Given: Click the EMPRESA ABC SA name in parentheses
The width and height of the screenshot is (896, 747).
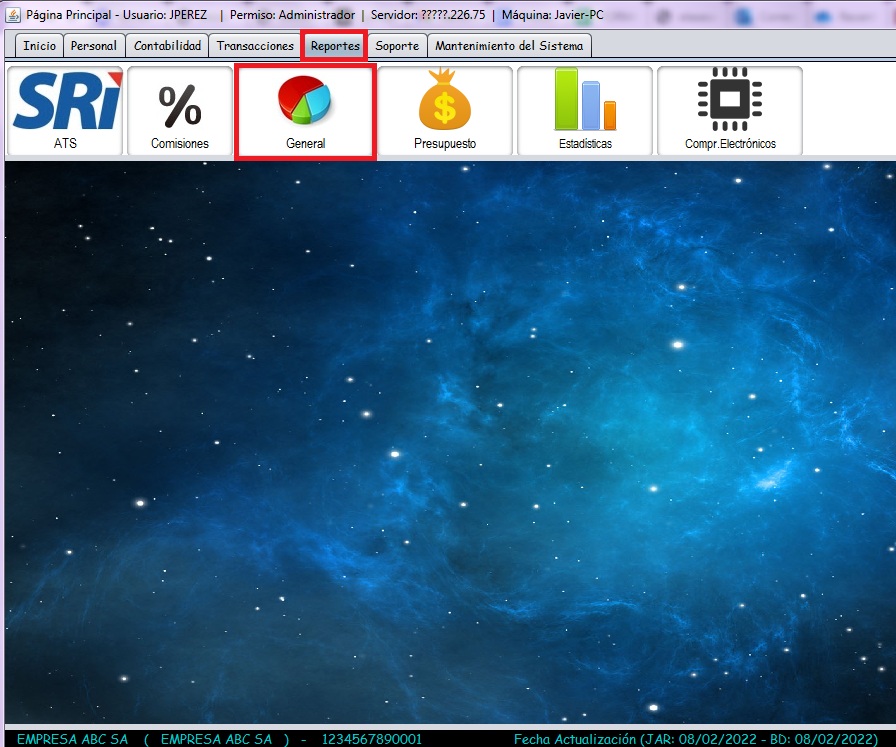Looking at the screenshot, I should tap(217, 738).
